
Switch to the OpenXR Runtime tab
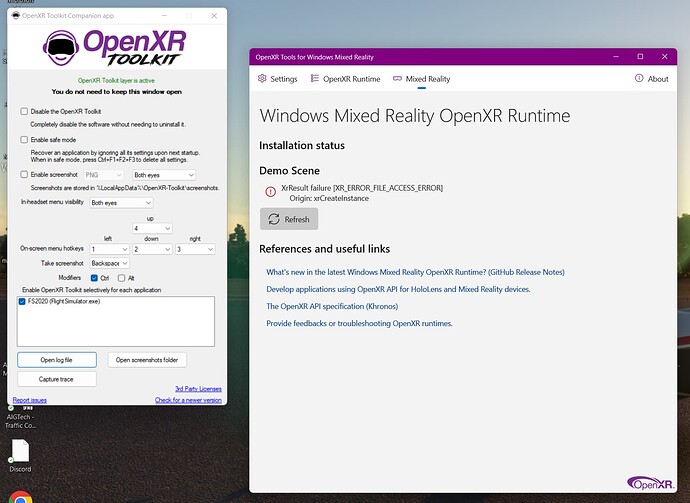(x=343, y=79)
